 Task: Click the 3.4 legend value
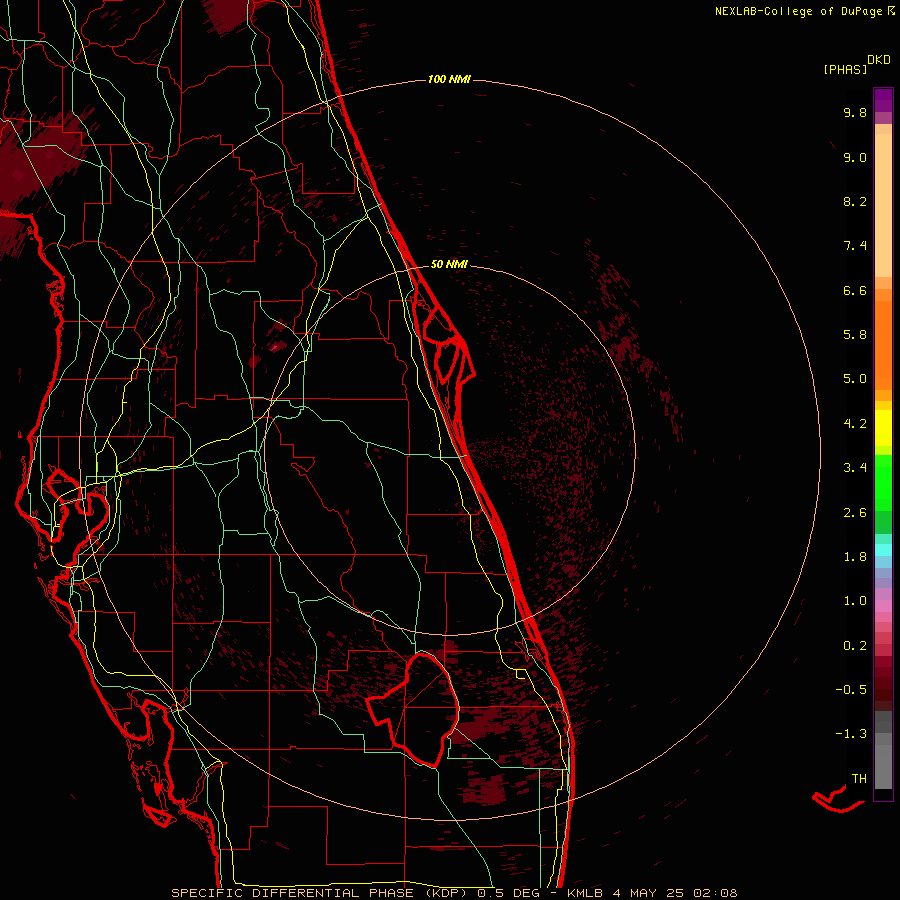coord(855,468)
